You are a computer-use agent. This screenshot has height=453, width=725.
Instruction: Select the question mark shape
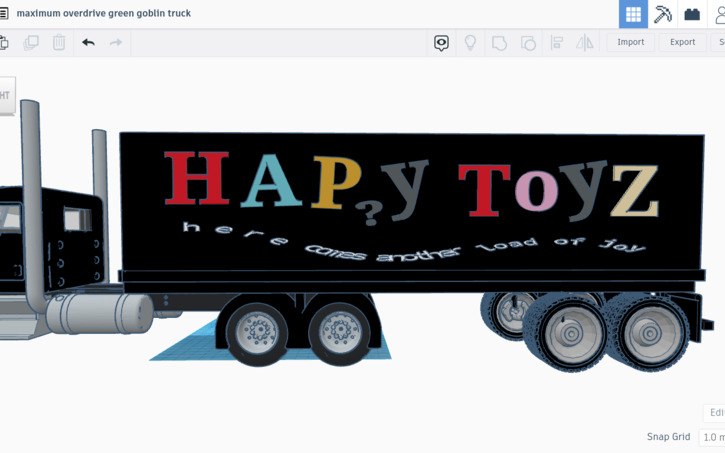pos(369,214)
